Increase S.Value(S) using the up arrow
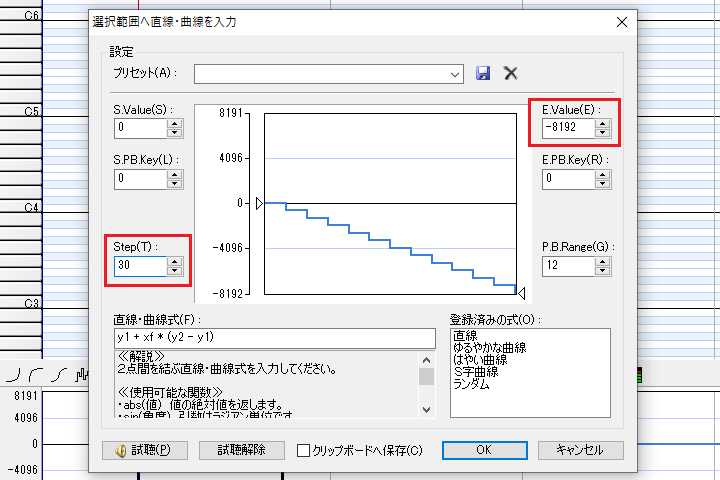Screen dimensions: 720x480 point(175,123)
